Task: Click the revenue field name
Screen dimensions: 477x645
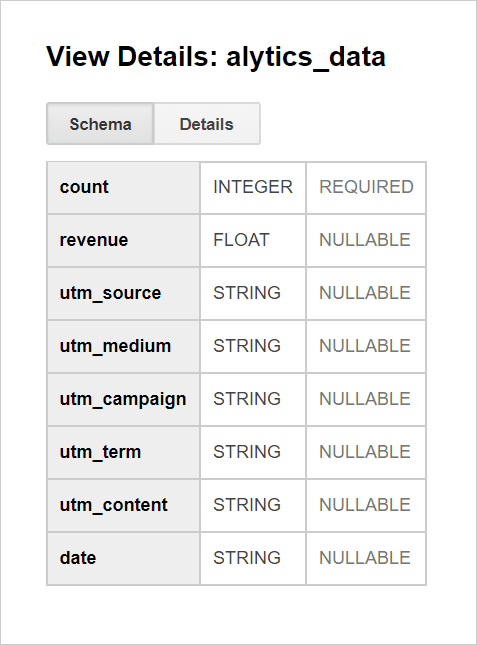Action: click(x=94, y=240)
